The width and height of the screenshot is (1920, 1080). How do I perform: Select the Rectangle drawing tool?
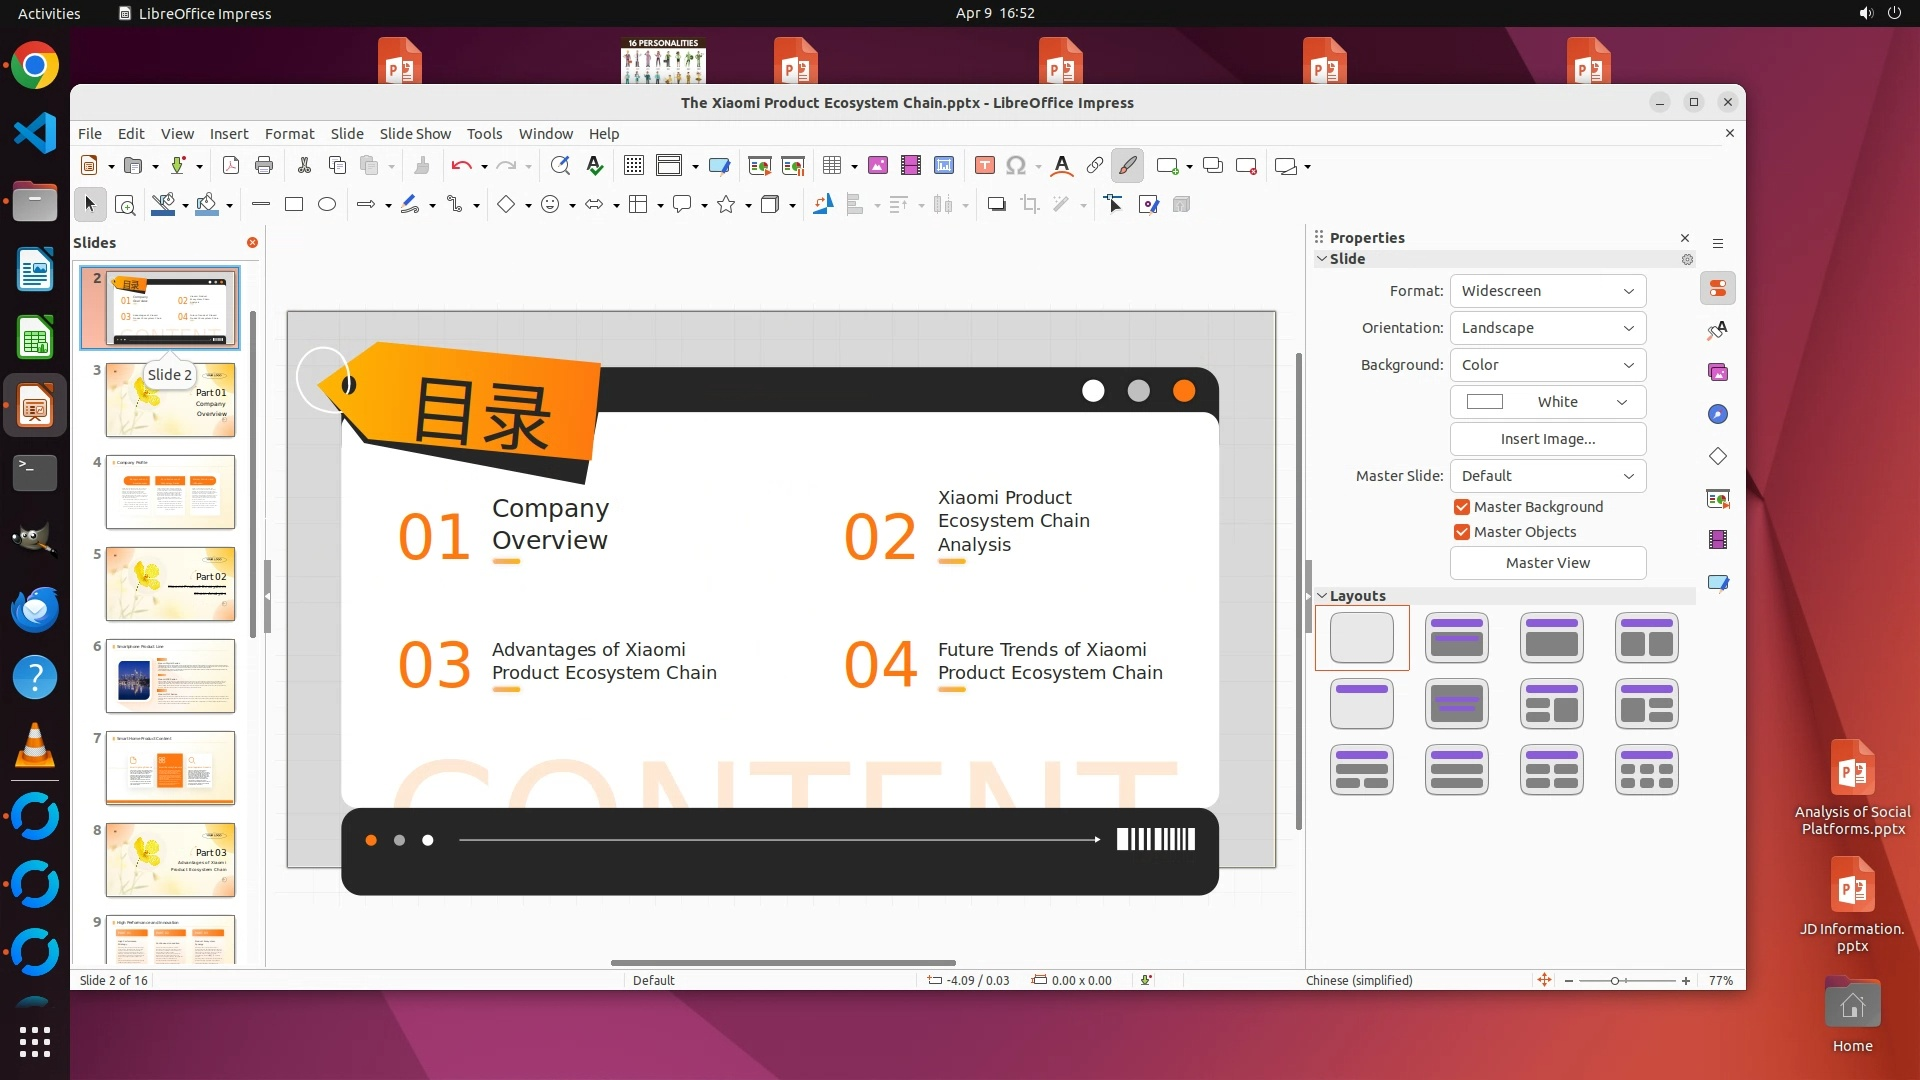[x=293, y=205]
